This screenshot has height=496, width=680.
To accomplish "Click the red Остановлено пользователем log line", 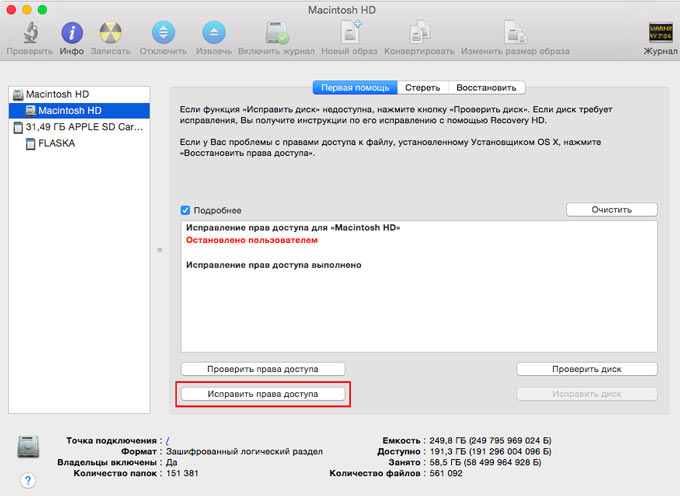I will click(x=252, y=240).
